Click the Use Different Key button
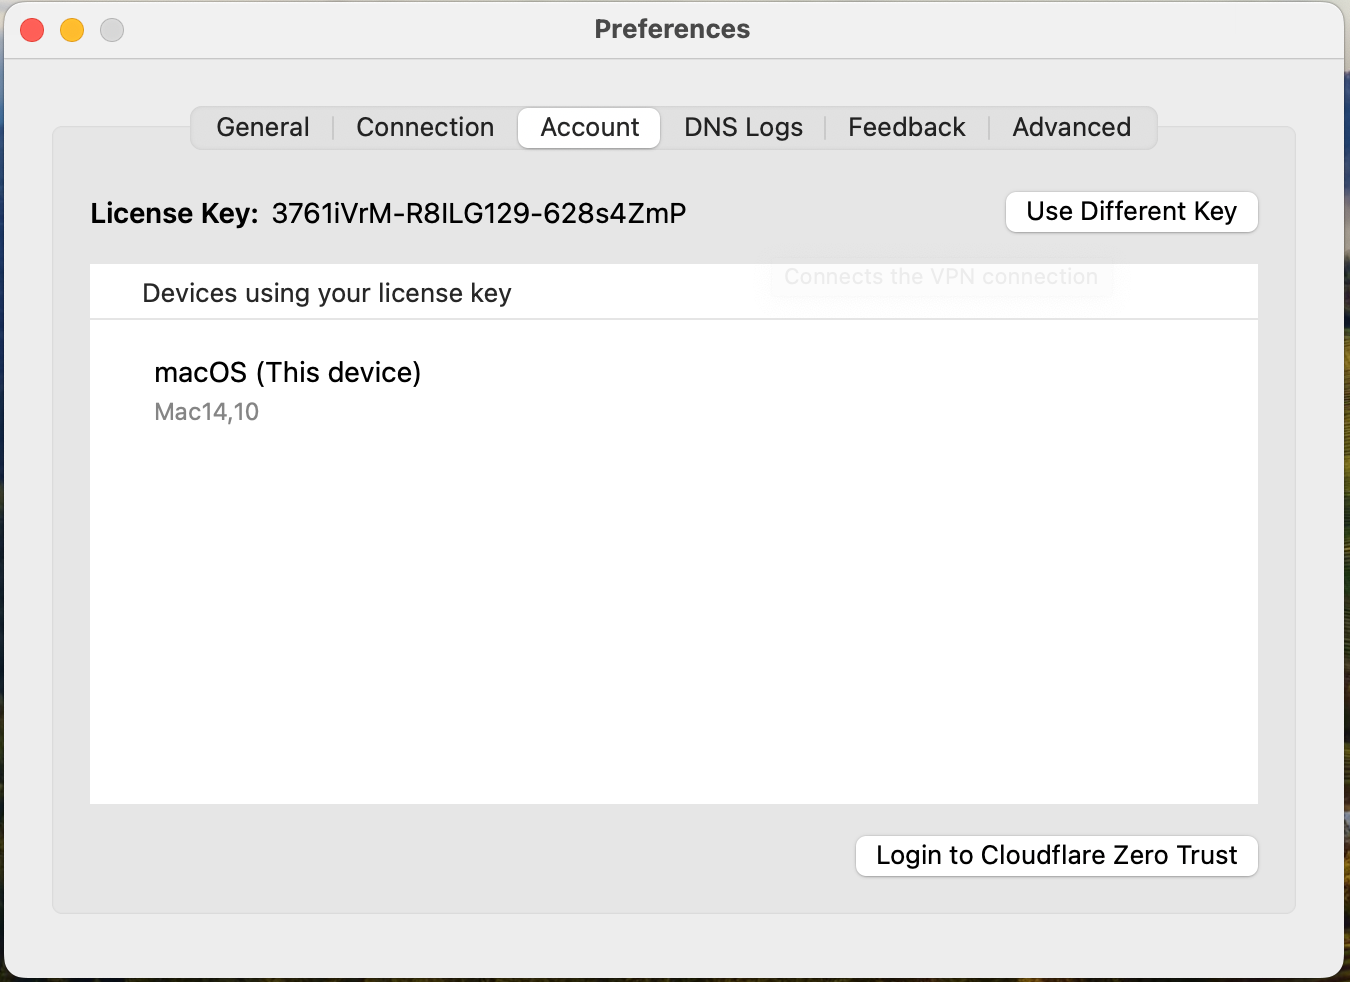Screen dimensions: 1350x982 1131,212
